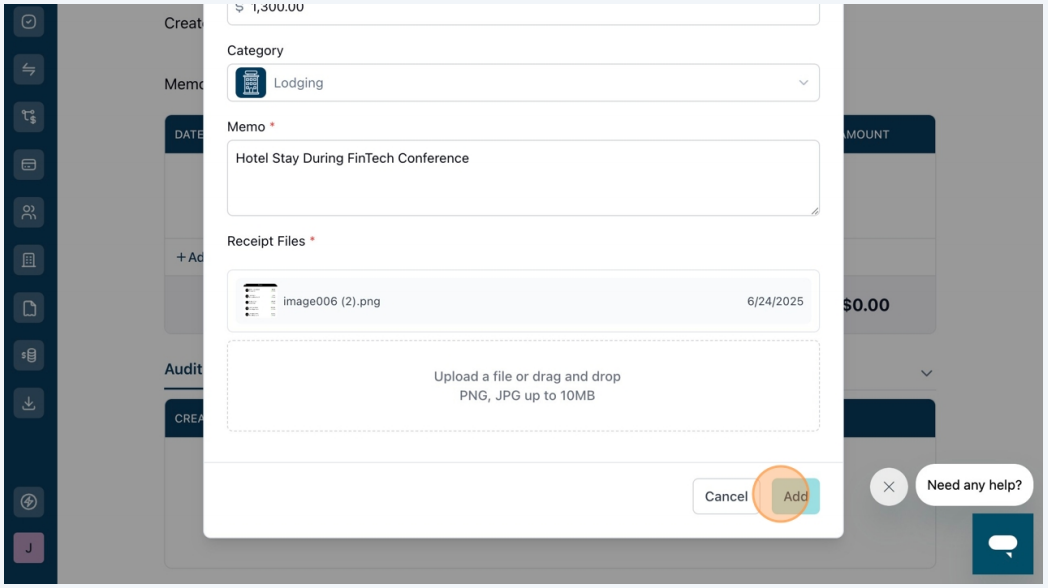Viewport: 1048px width, 588px height.
Task: Open the transfers arrows sidebar icon
Action: click(x=29, y=69)
